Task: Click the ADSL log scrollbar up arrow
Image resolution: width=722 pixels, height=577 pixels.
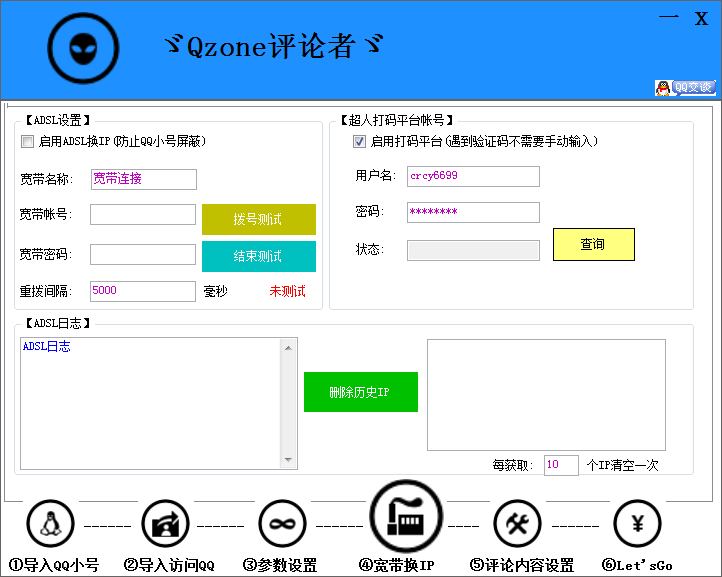Action: pos(289,348)
